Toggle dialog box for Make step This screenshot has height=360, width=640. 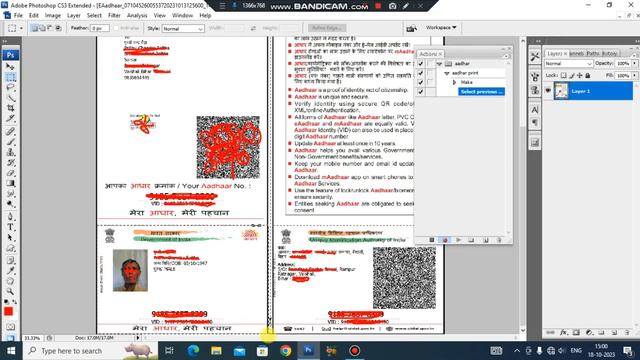tap(430, 82)
